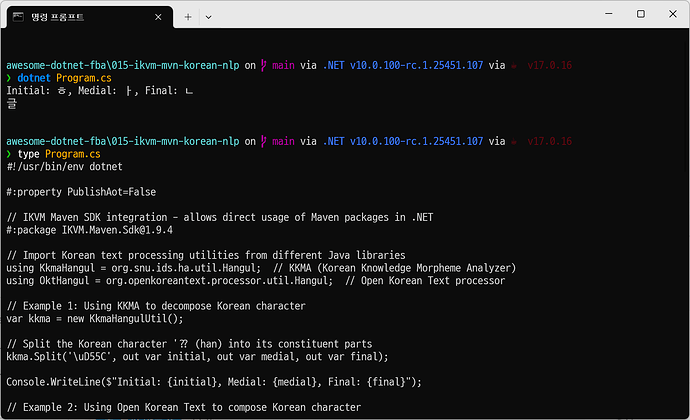Click the 'type Program.cs' command line
Screen dimensions: 690x420
54,154
